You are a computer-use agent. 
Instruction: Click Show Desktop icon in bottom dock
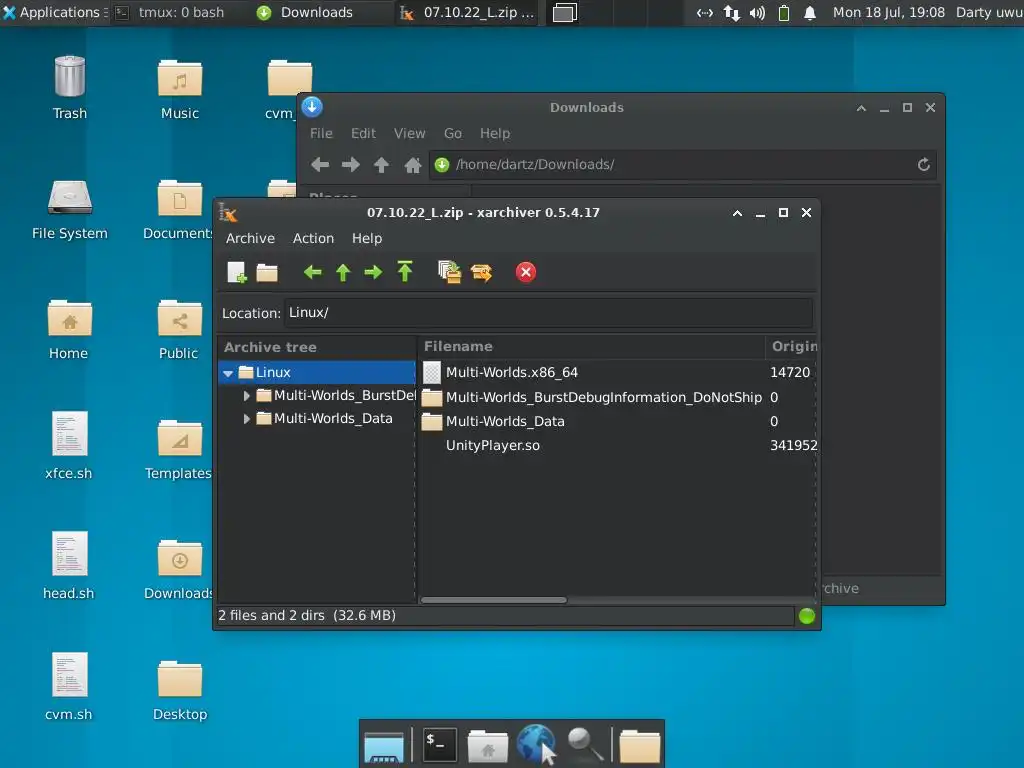(x=384, y=746)
